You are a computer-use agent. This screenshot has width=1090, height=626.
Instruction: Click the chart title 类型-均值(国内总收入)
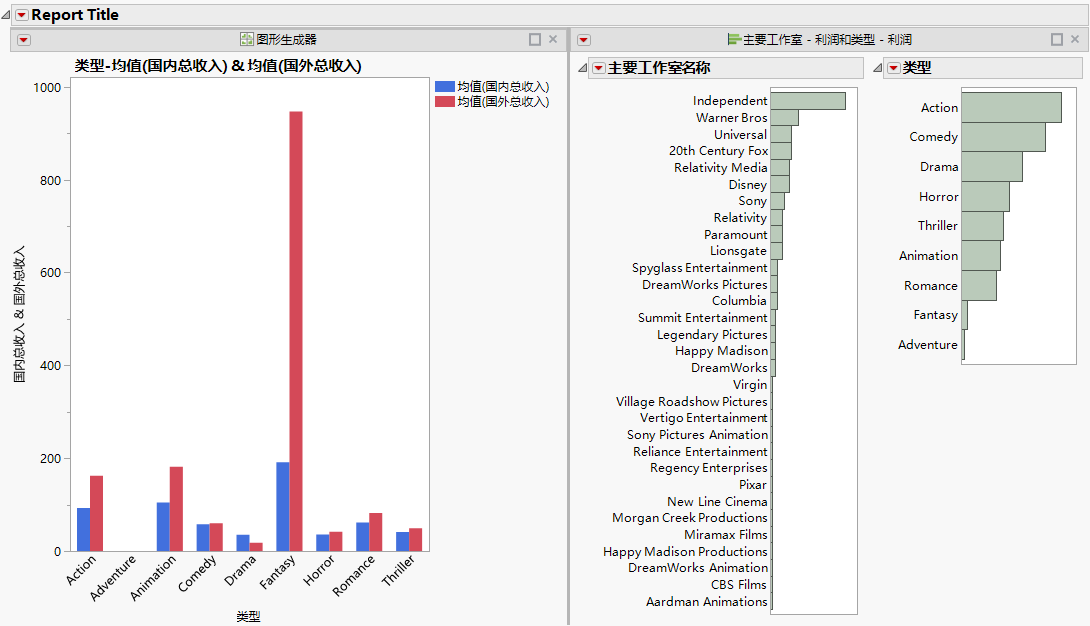tap(218, 66)
